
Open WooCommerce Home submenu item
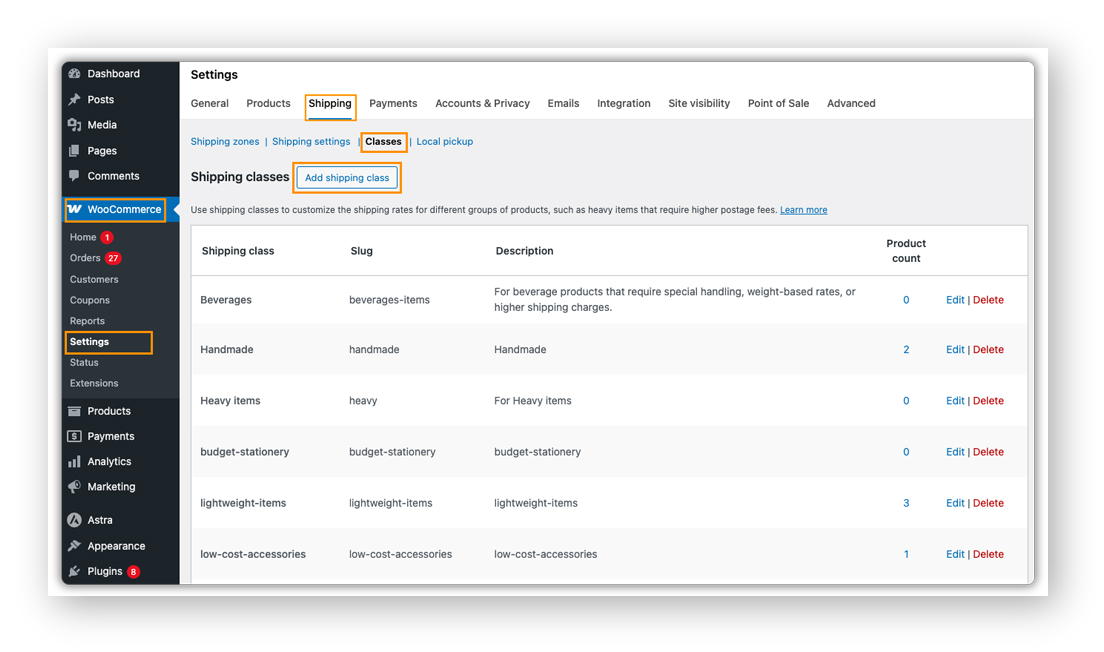pyautogui.click(x=83, y=237)
